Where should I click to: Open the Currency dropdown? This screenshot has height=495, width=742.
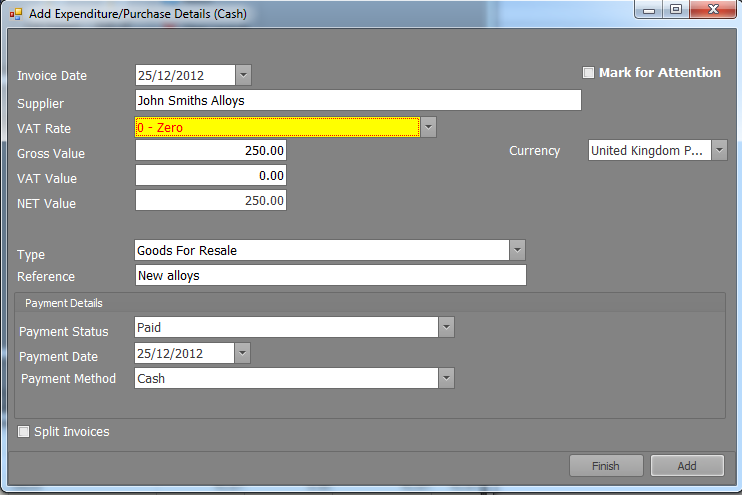click(x=719, y=151)
